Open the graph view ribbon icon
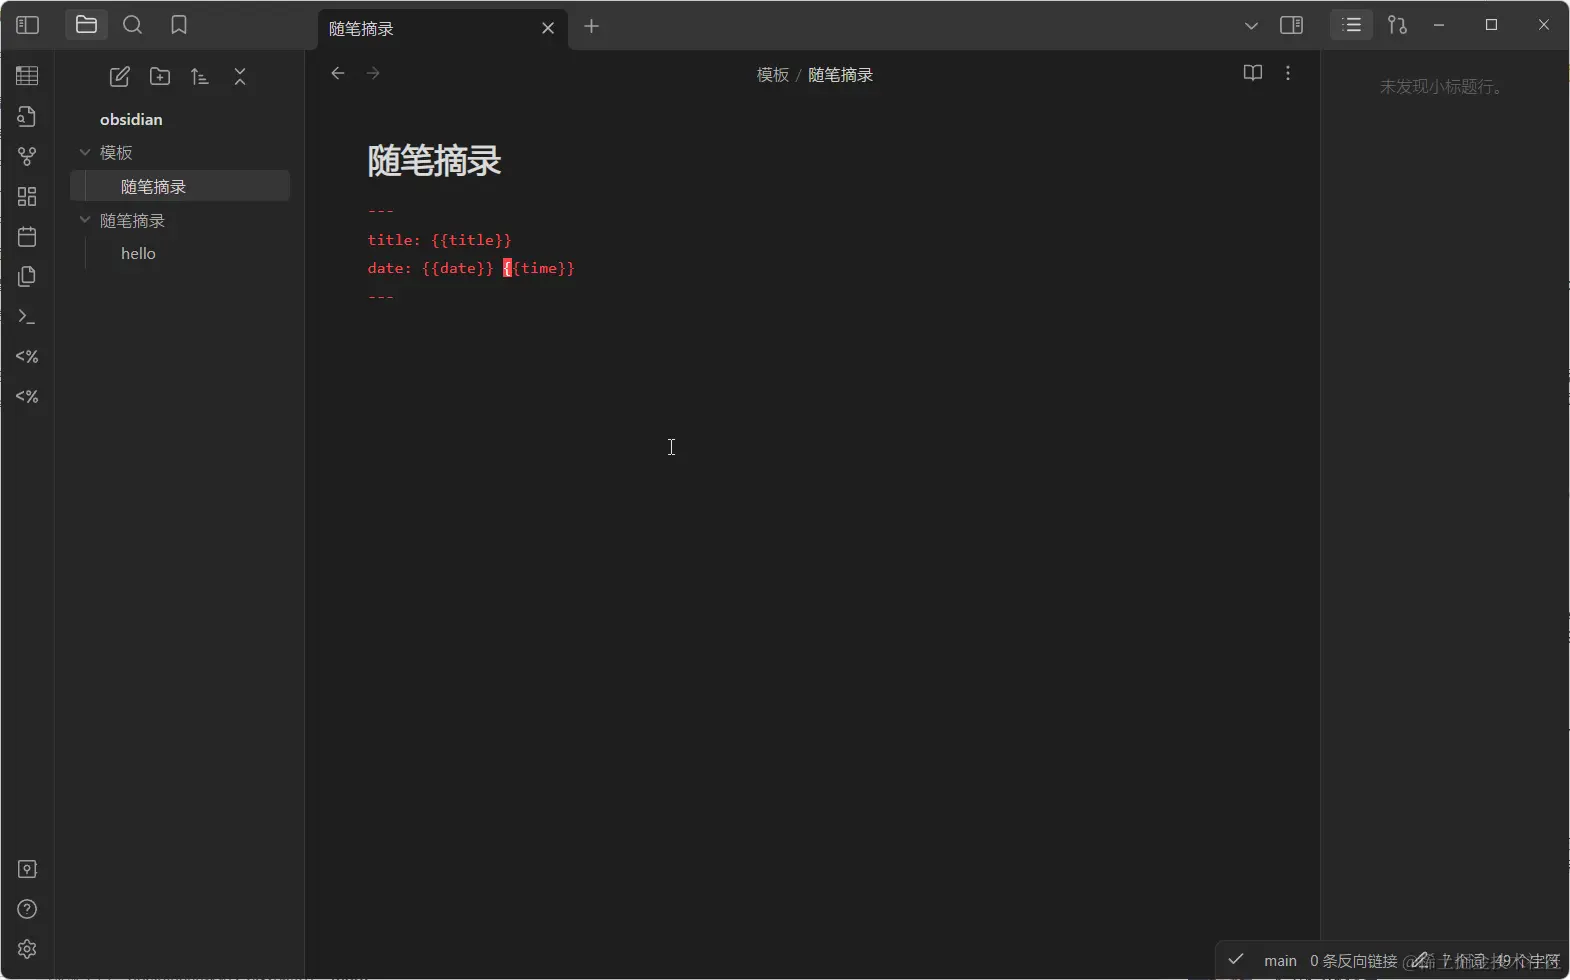Viewport: 1570px width, 980px height. click(x=27, y=156)
